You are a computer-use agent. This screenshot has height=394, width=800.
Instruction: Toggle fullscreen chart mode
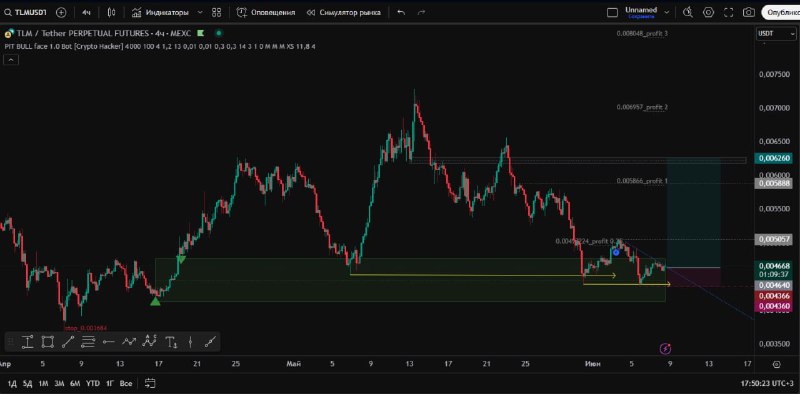(729, 12)
